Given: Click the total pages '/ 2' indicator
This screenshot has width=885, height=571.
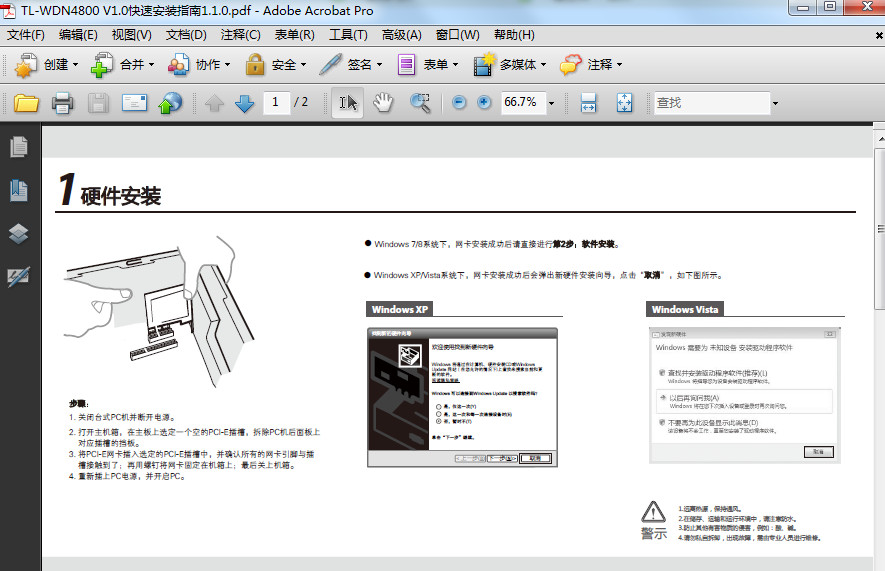Looking at the screenshot, I should coord(301,103).
